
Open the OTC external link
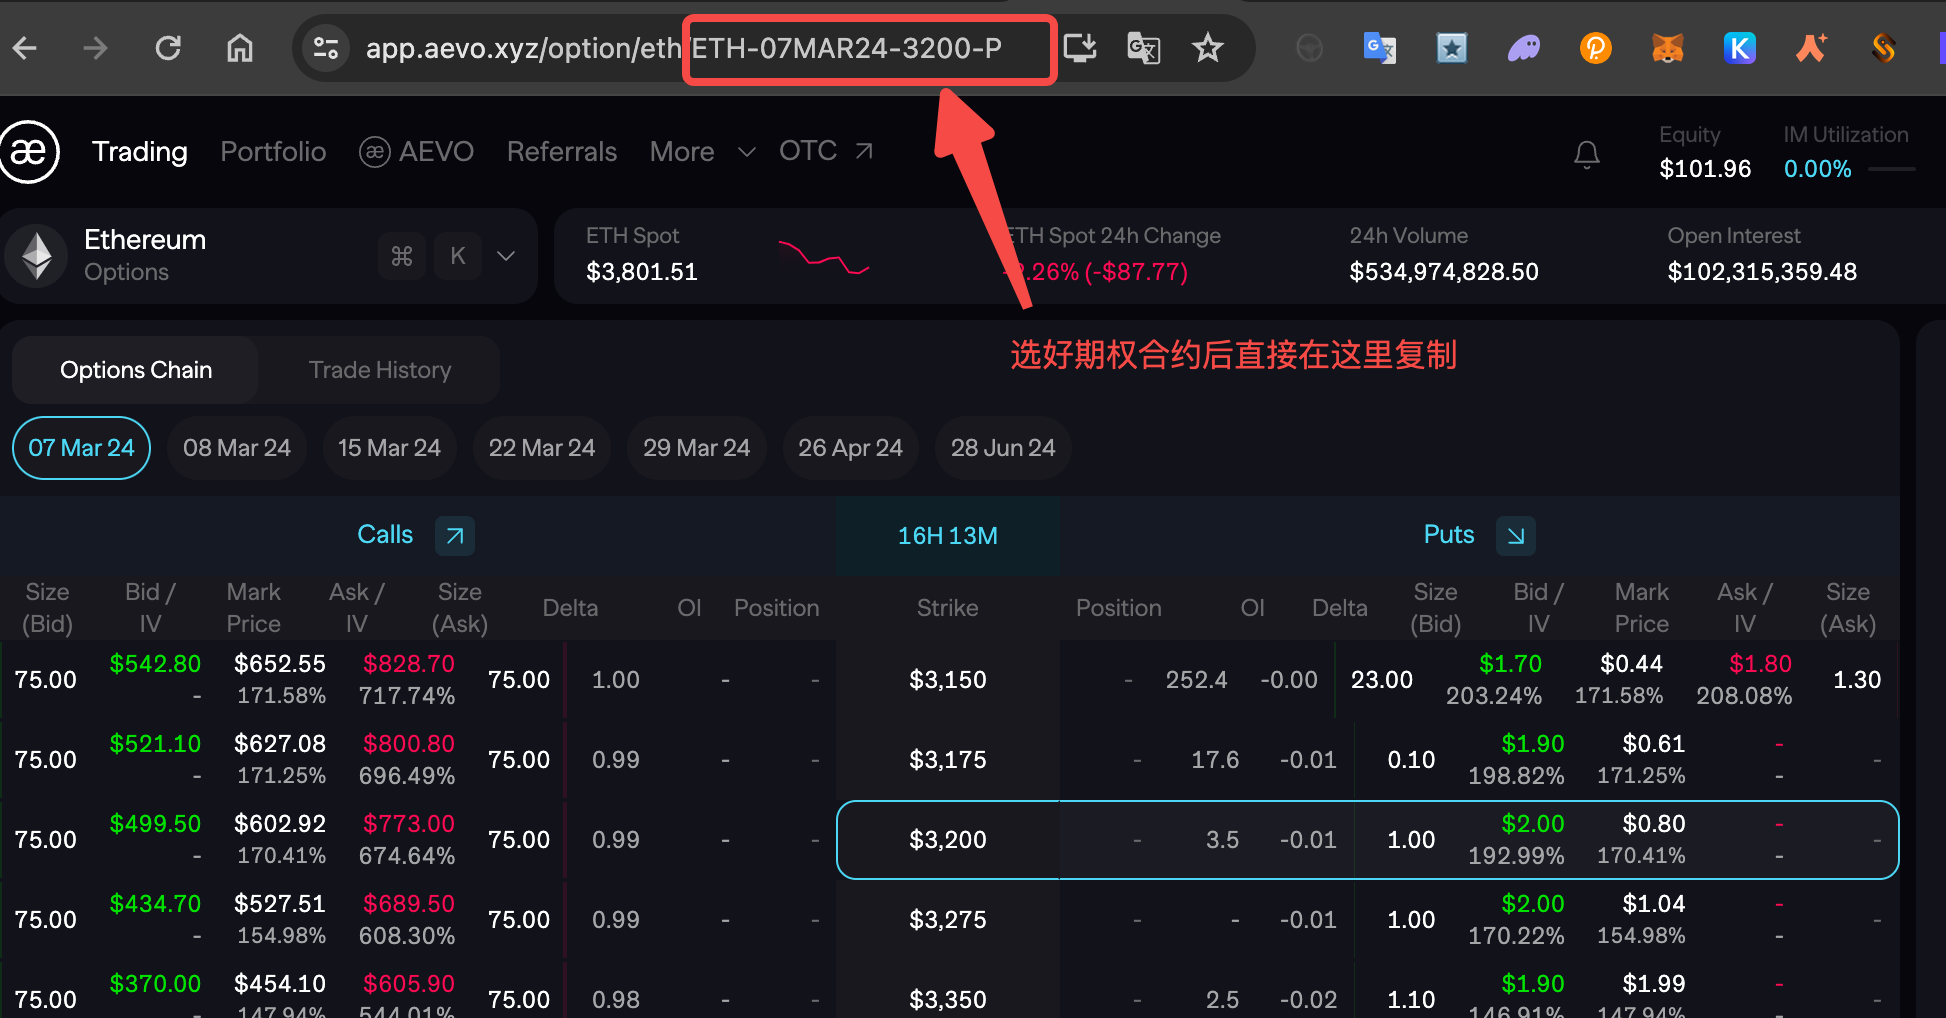tap(826, 151)
